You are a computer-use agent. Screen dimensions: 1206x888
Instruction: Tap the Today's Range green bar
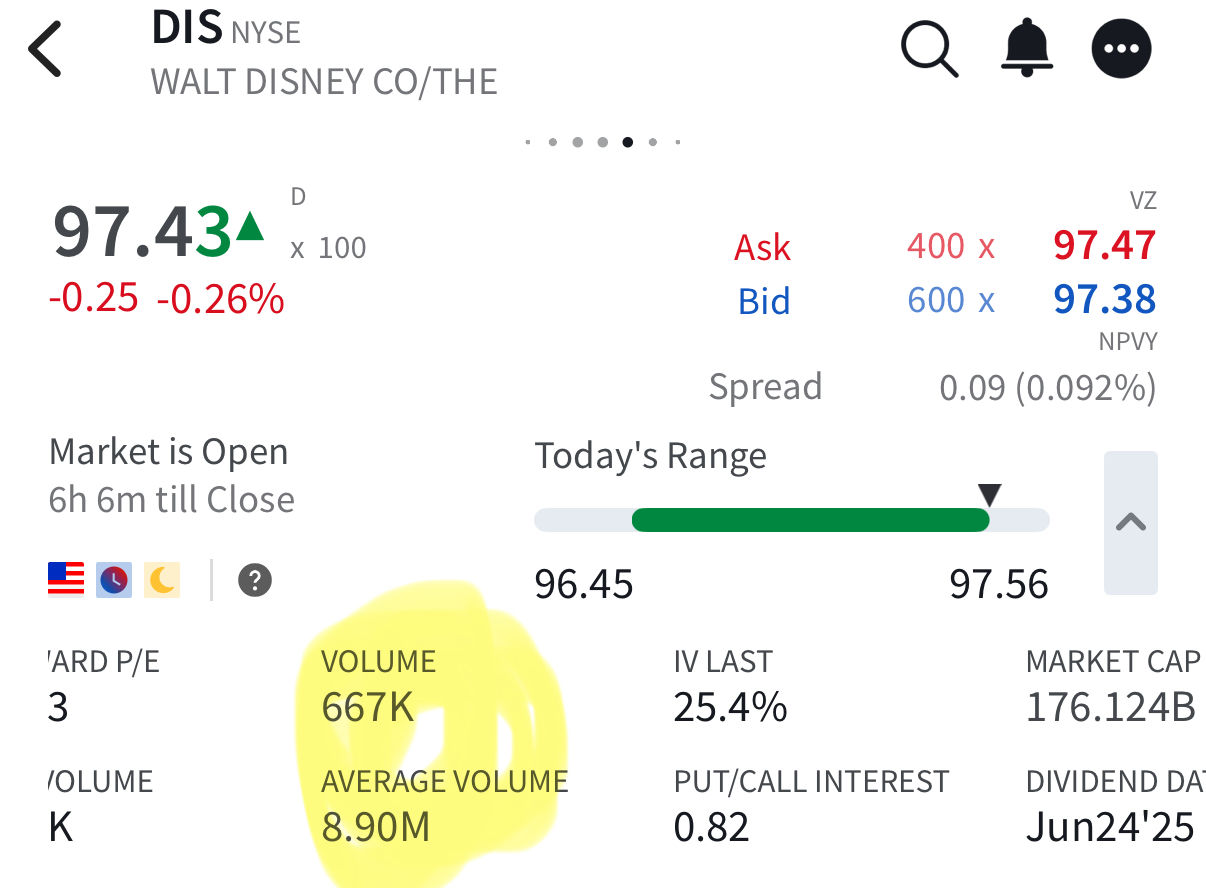(810, 520)
